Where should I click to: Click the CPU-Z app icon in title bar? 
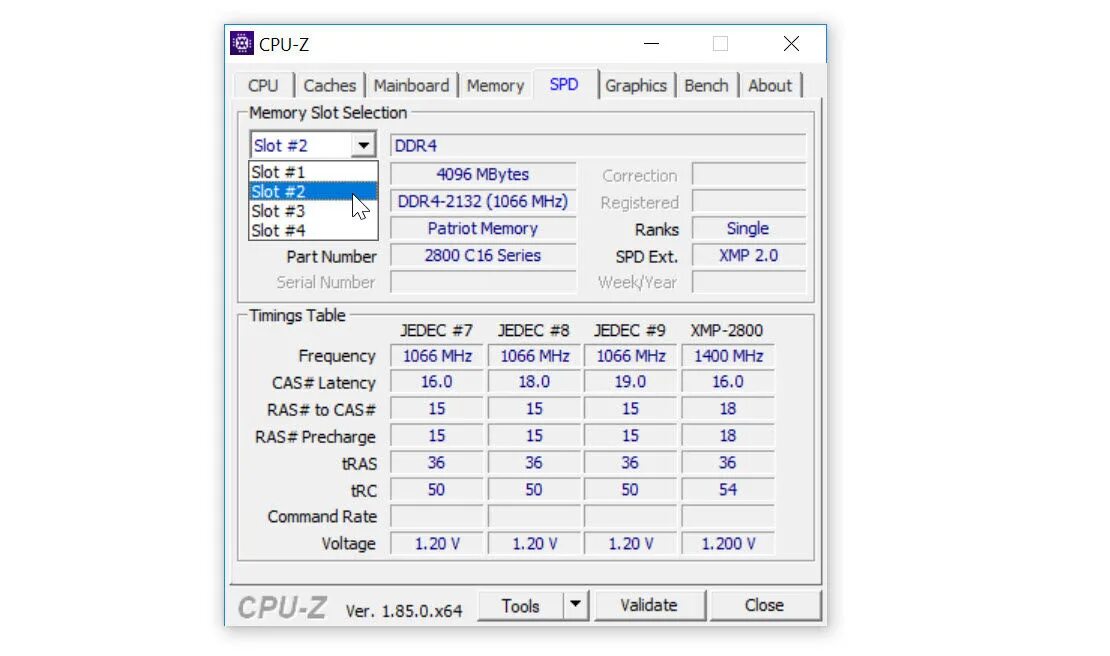[x=241, y=43]
